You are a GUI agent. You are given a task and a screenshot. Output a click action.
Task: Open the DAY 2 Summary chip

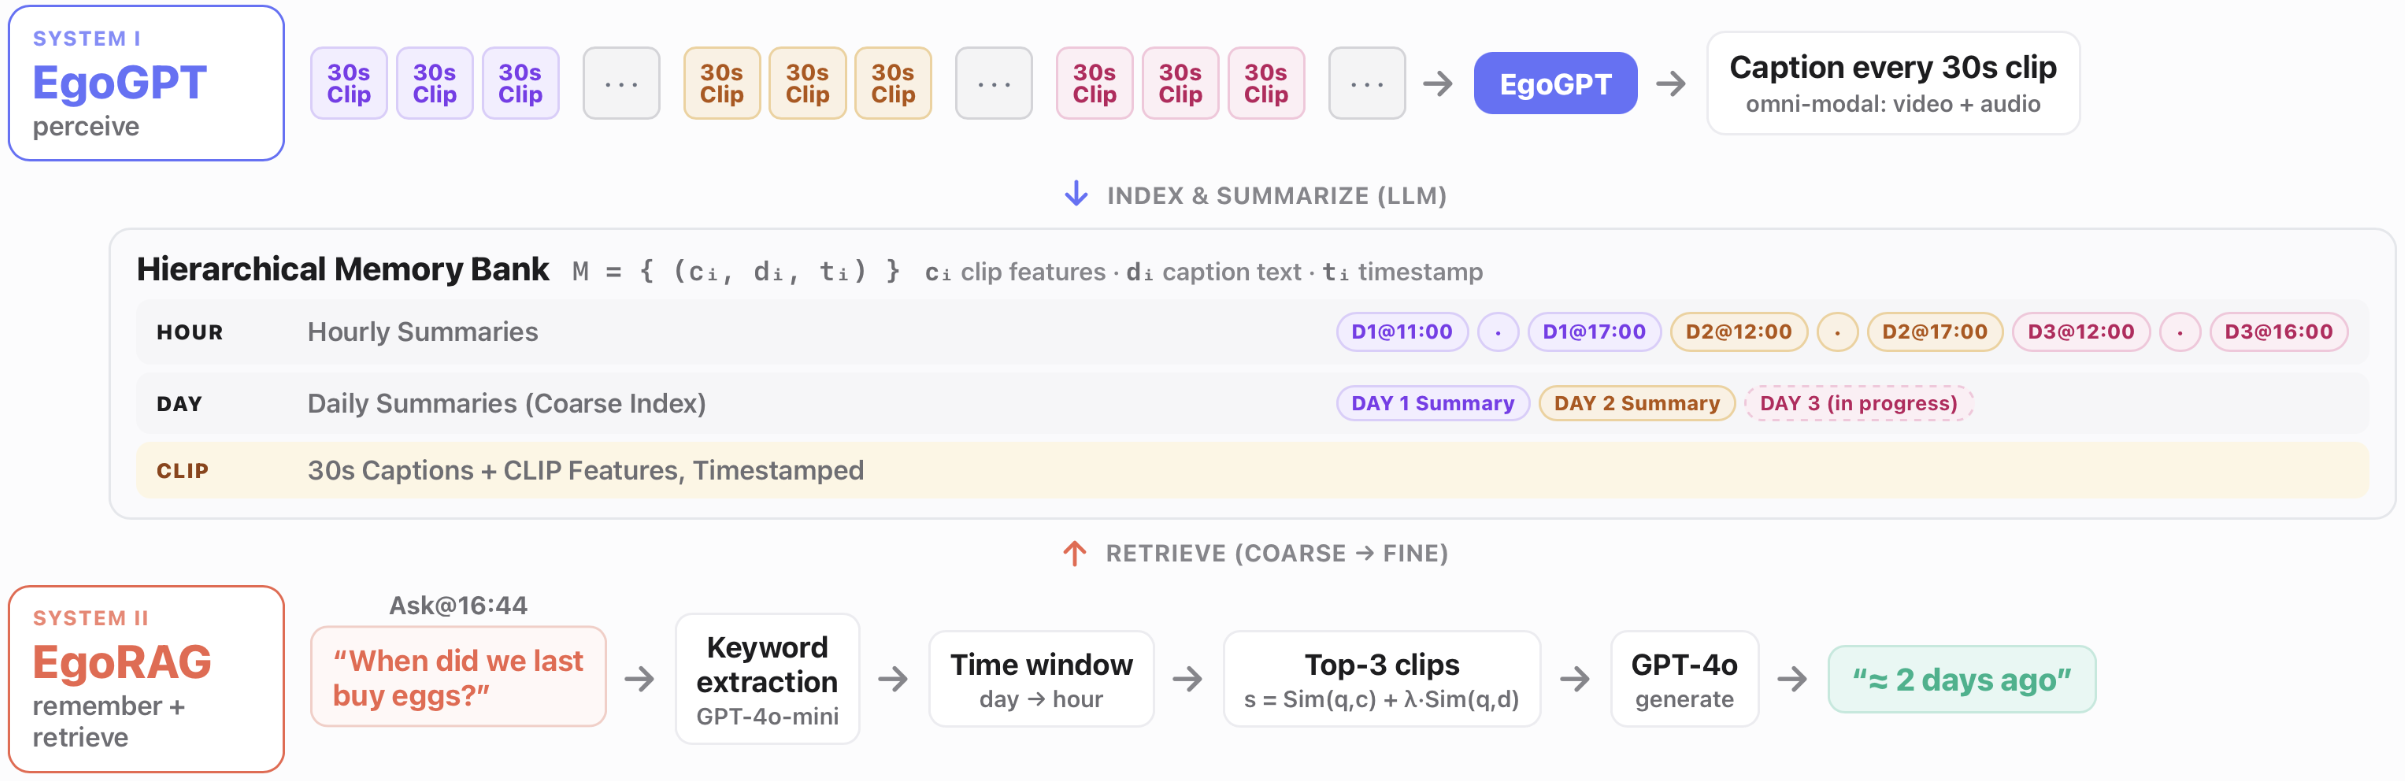(x=1637, y=403)
